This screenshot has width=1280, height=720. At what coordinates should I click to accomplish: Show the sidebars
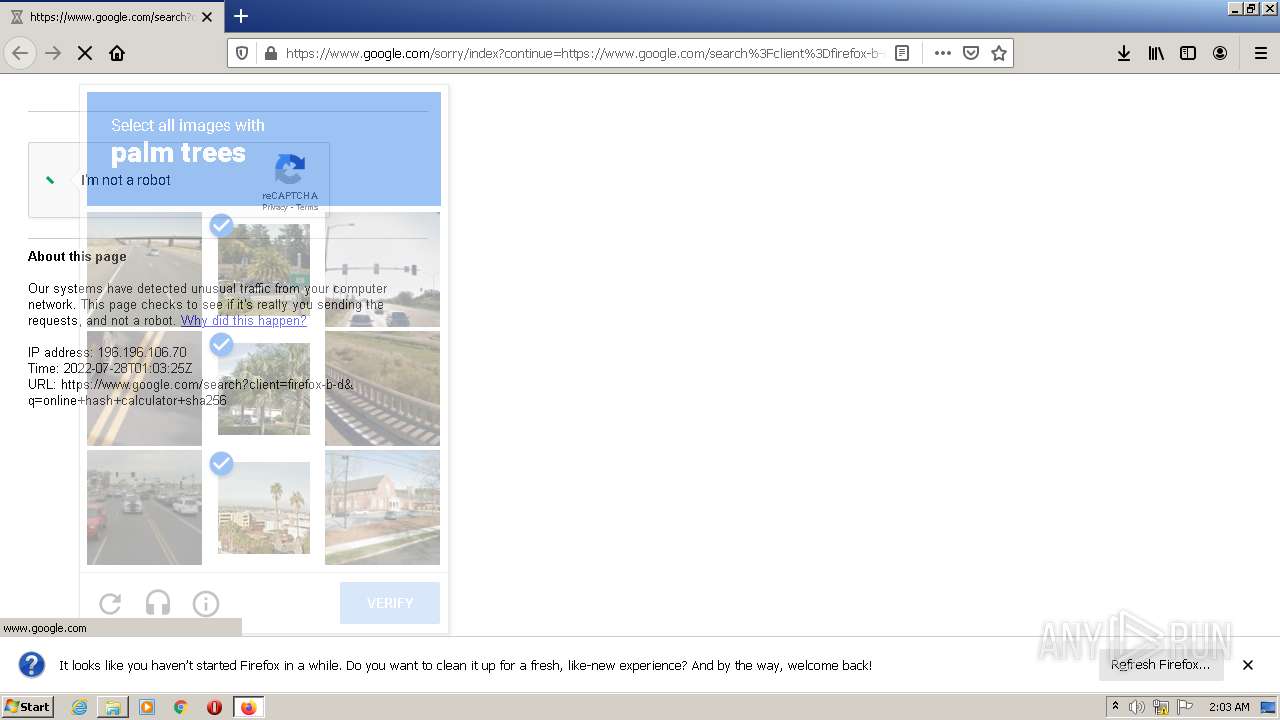(x=1188, y=53)
